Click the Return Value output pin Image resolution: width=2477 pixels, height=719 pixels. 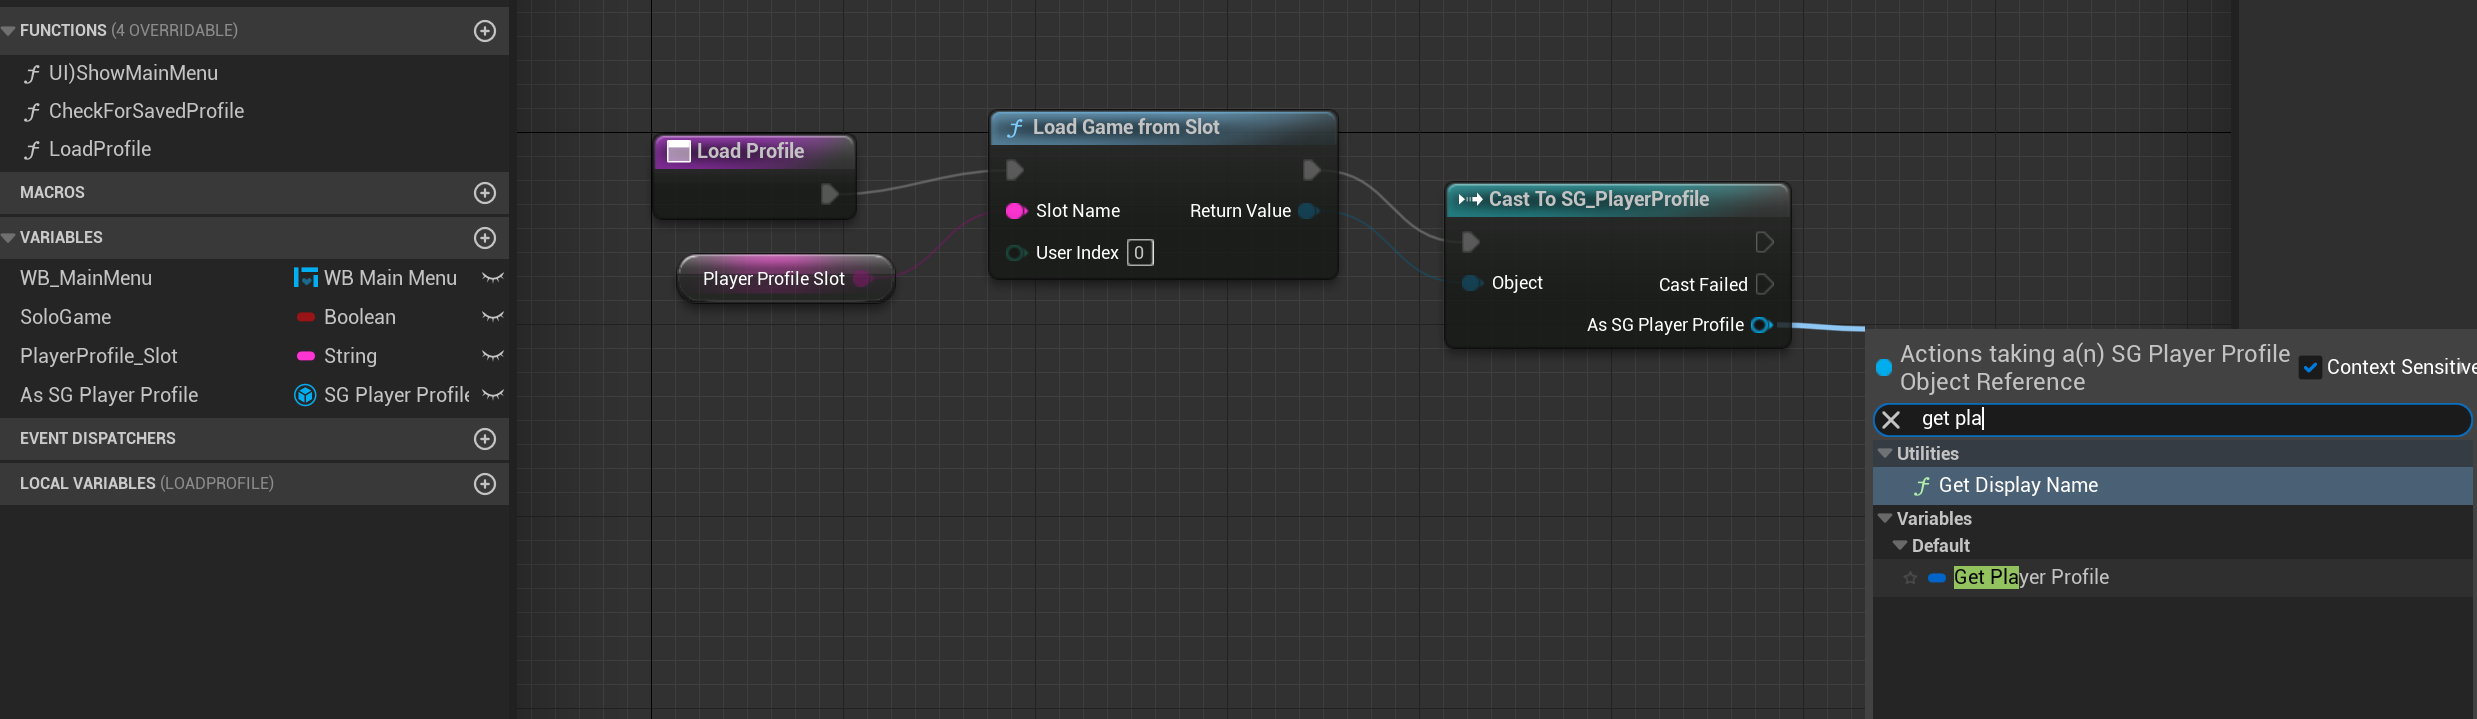pyautogui.click(x=1307, y=211)
